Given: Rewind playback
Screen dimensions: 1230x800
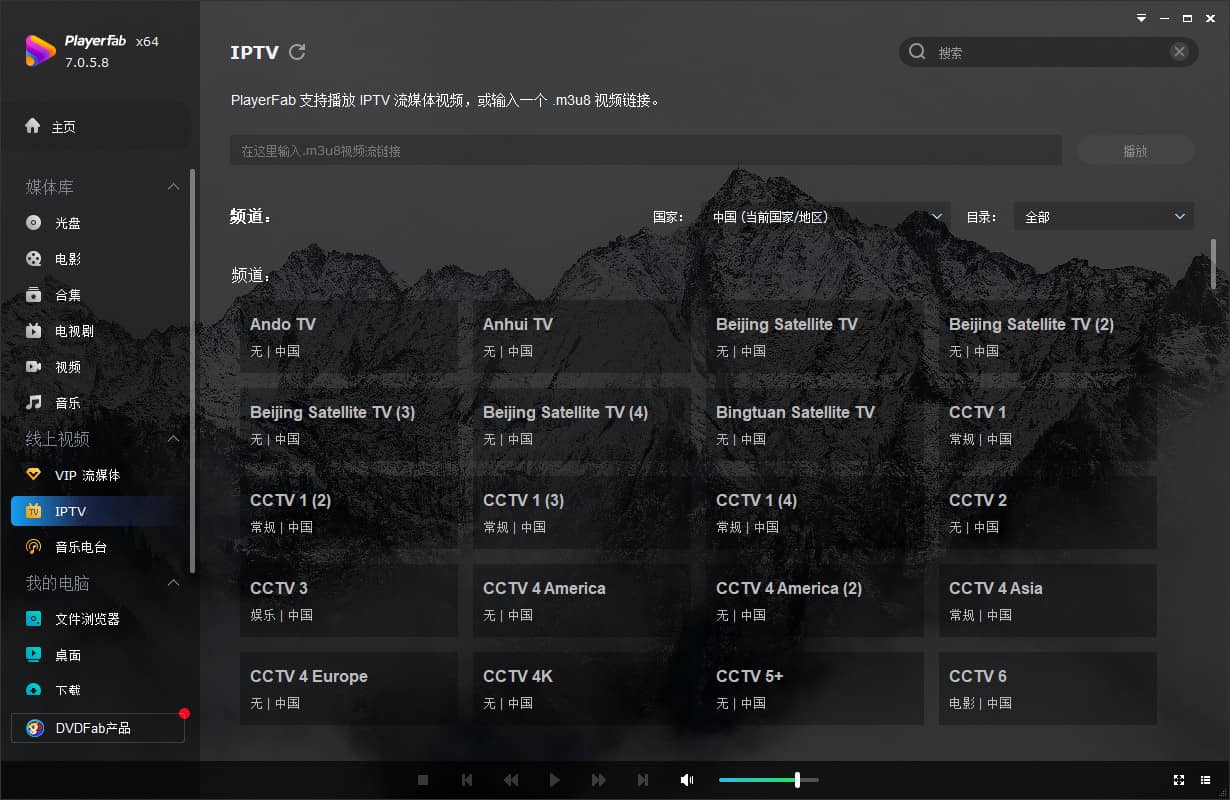Looking at the screenshot, I should coord(511,780).
